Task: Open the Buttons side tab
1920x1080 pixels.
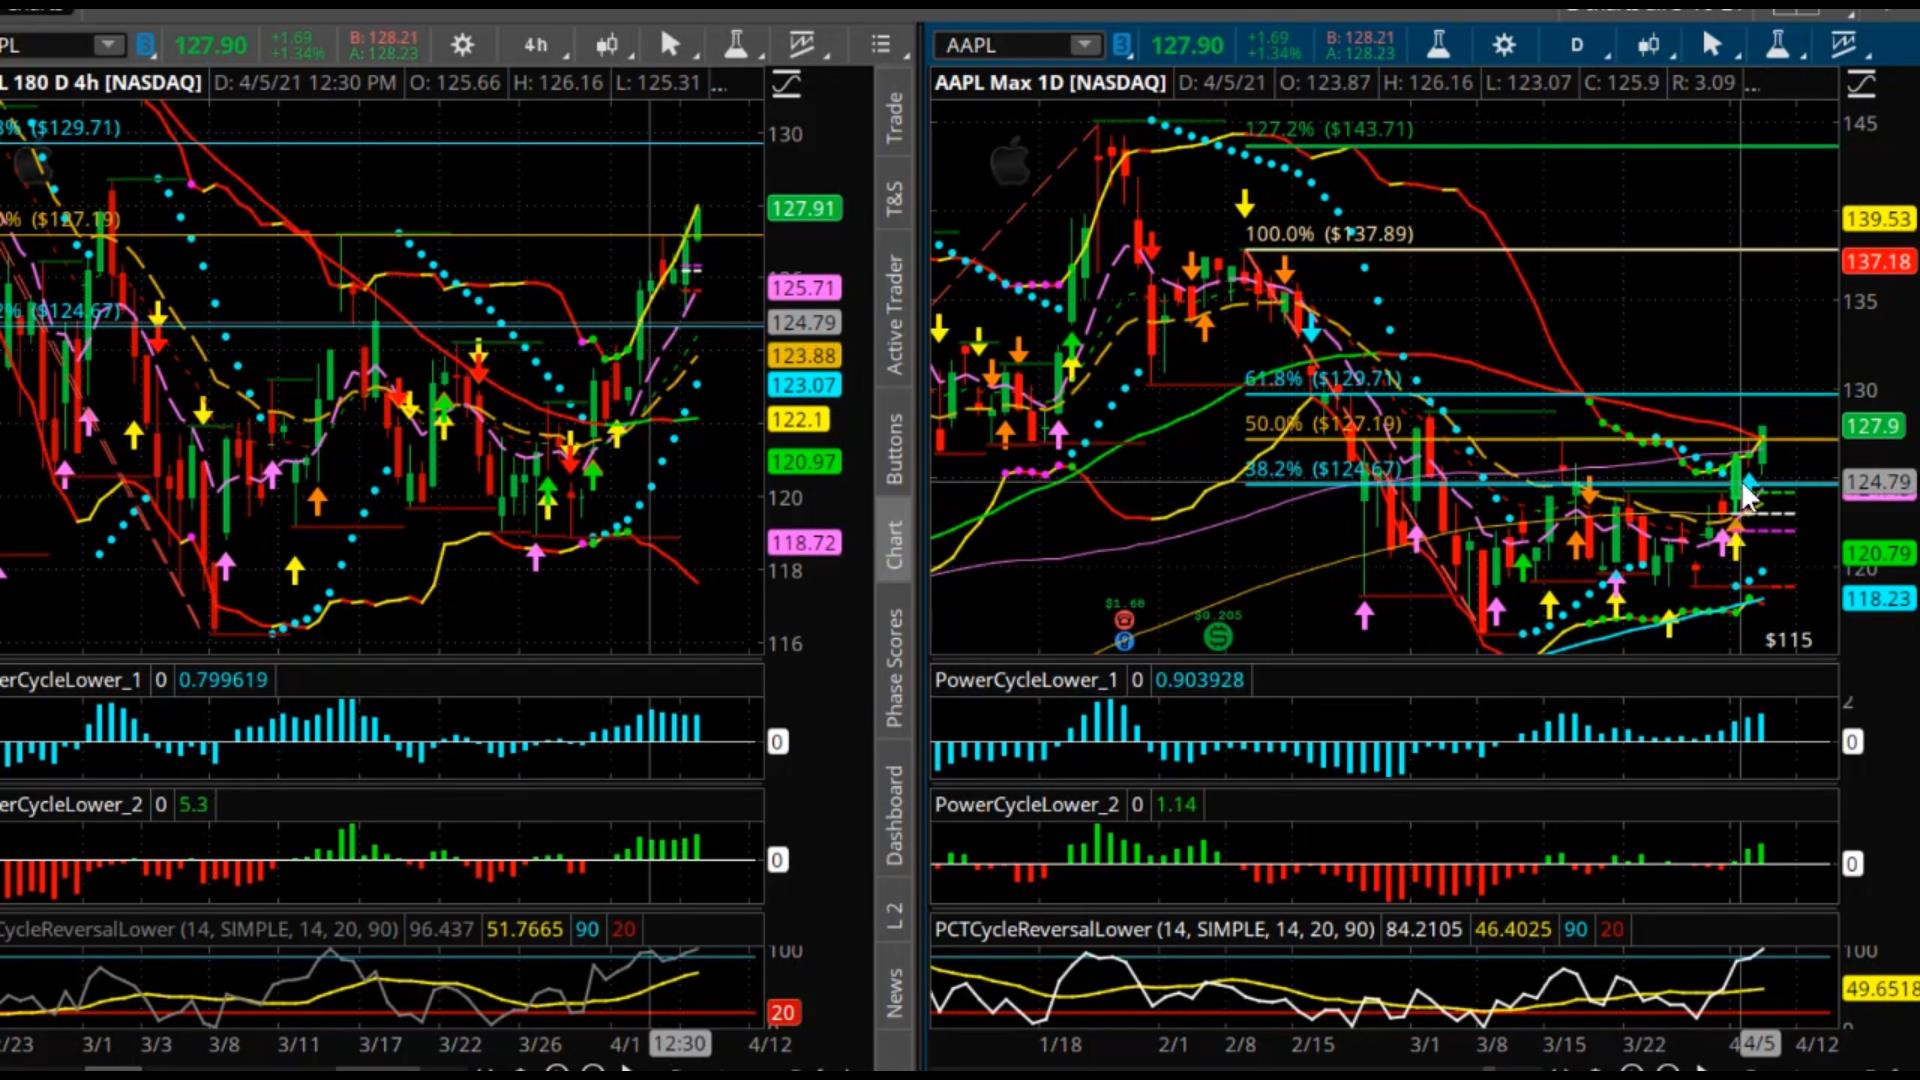Action: pyautogui.click(x=894, y=449)
